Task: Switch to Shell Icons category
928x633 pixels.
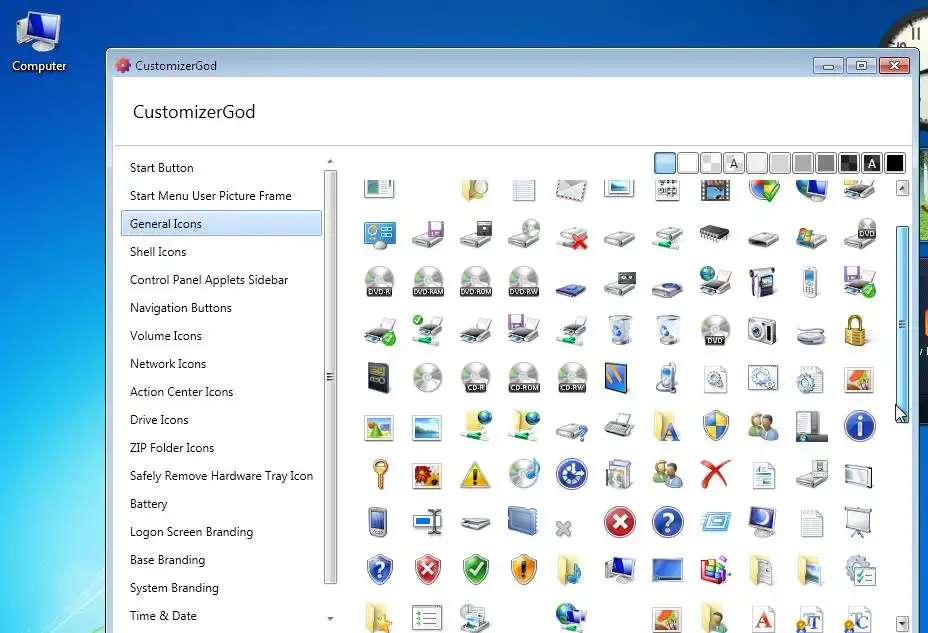Action: point(158,252)
